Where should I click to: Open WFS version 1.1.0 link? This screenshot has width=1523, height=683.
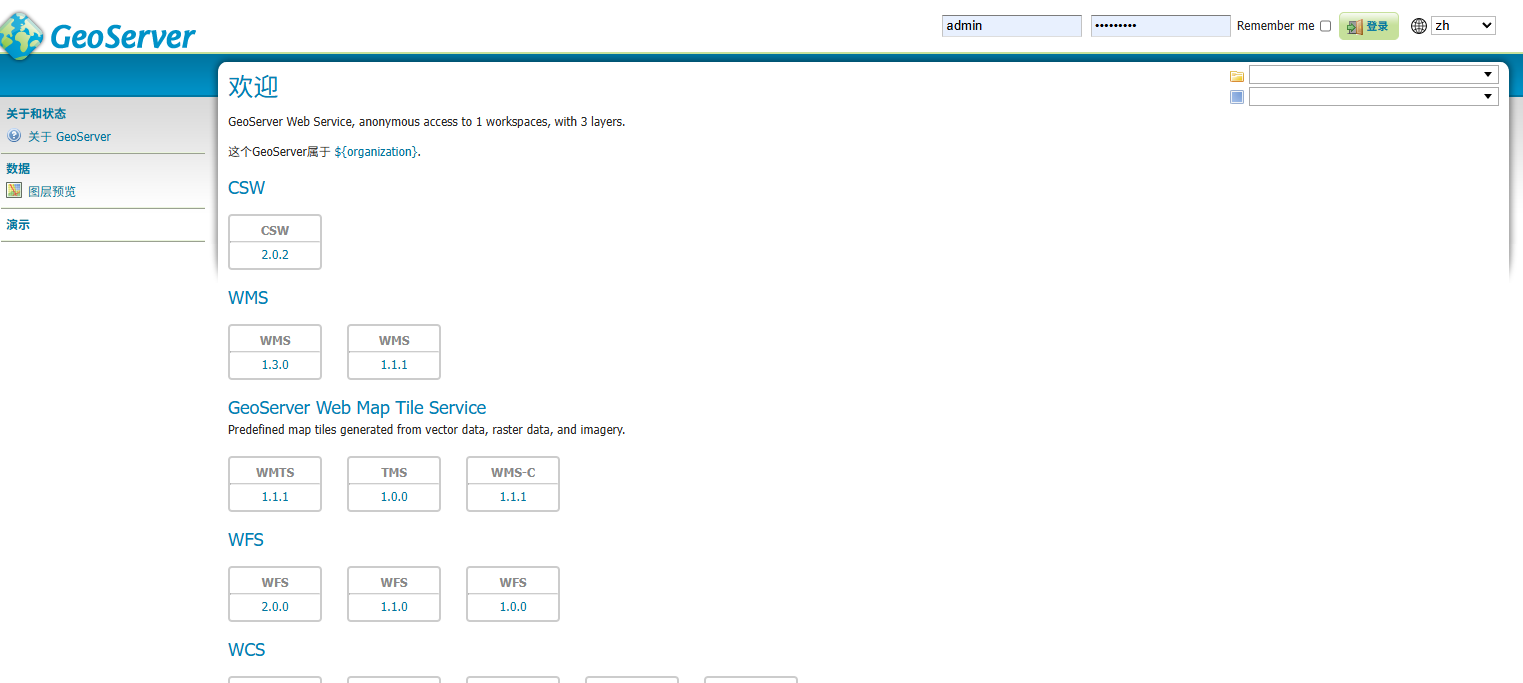tap(394, 607)
